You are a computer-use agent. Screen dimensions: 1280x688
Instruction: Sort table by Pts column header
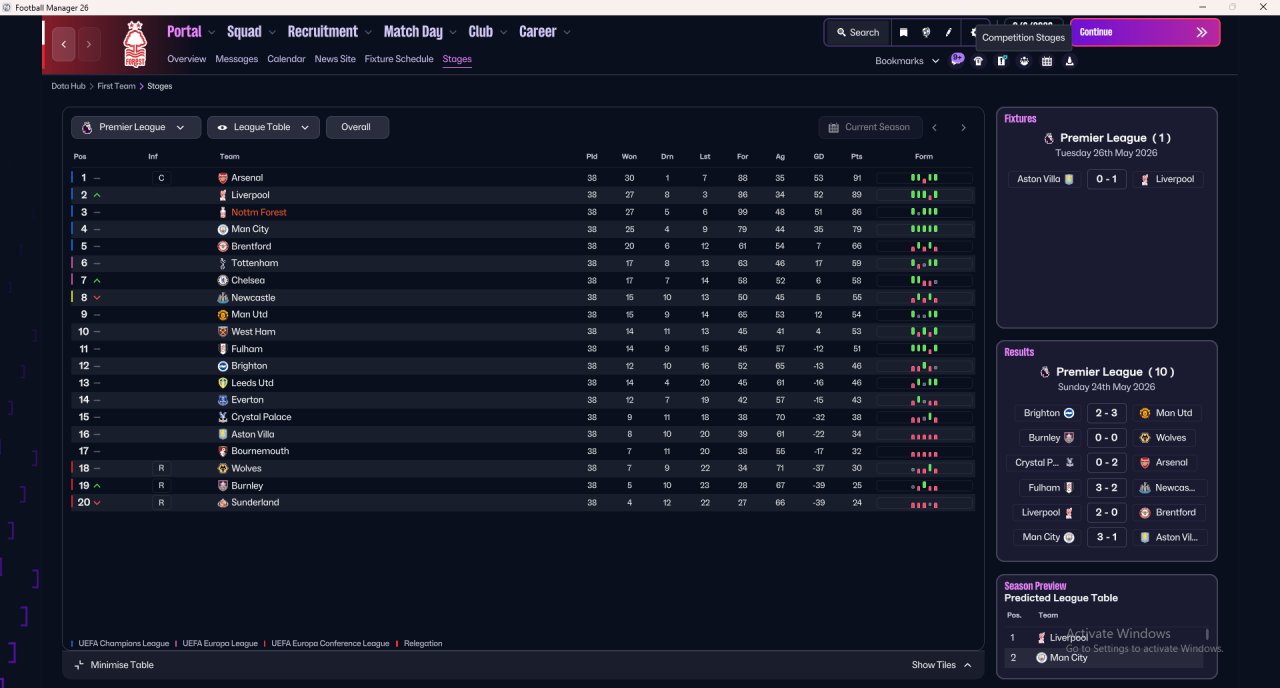856,156
